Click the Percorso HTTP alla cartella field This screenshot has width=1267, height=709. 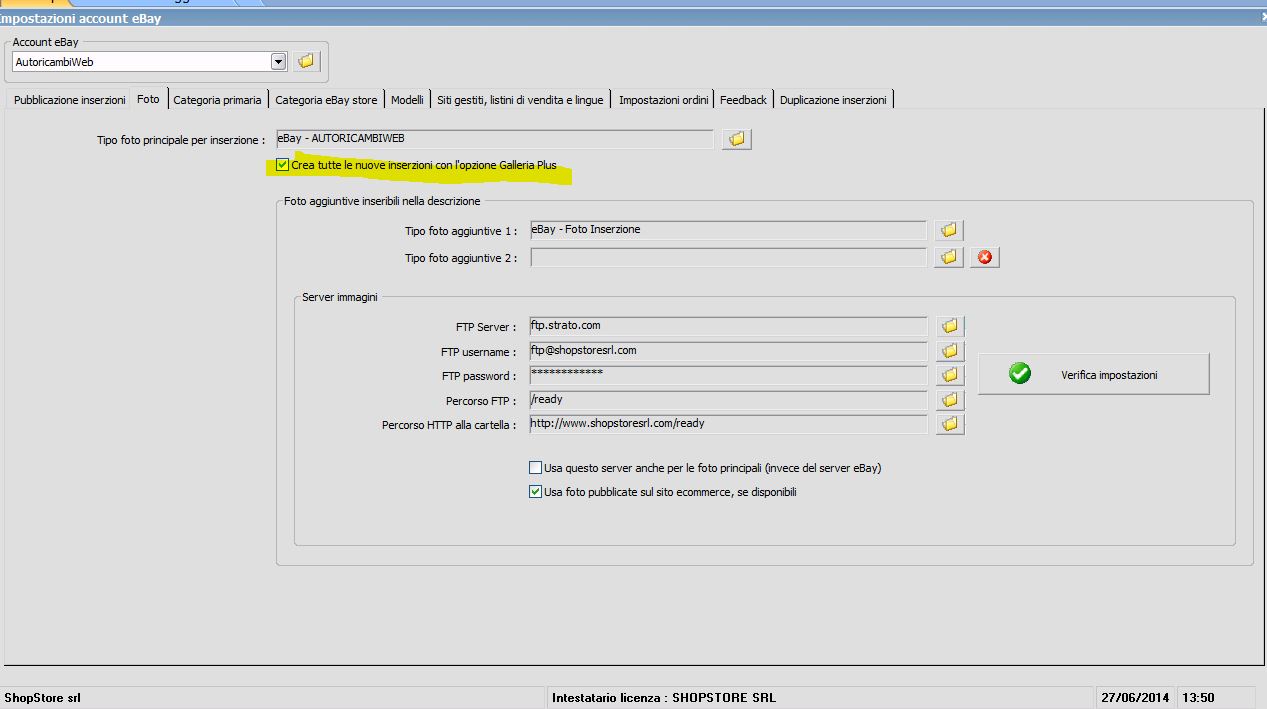click(x=728, y=424)
